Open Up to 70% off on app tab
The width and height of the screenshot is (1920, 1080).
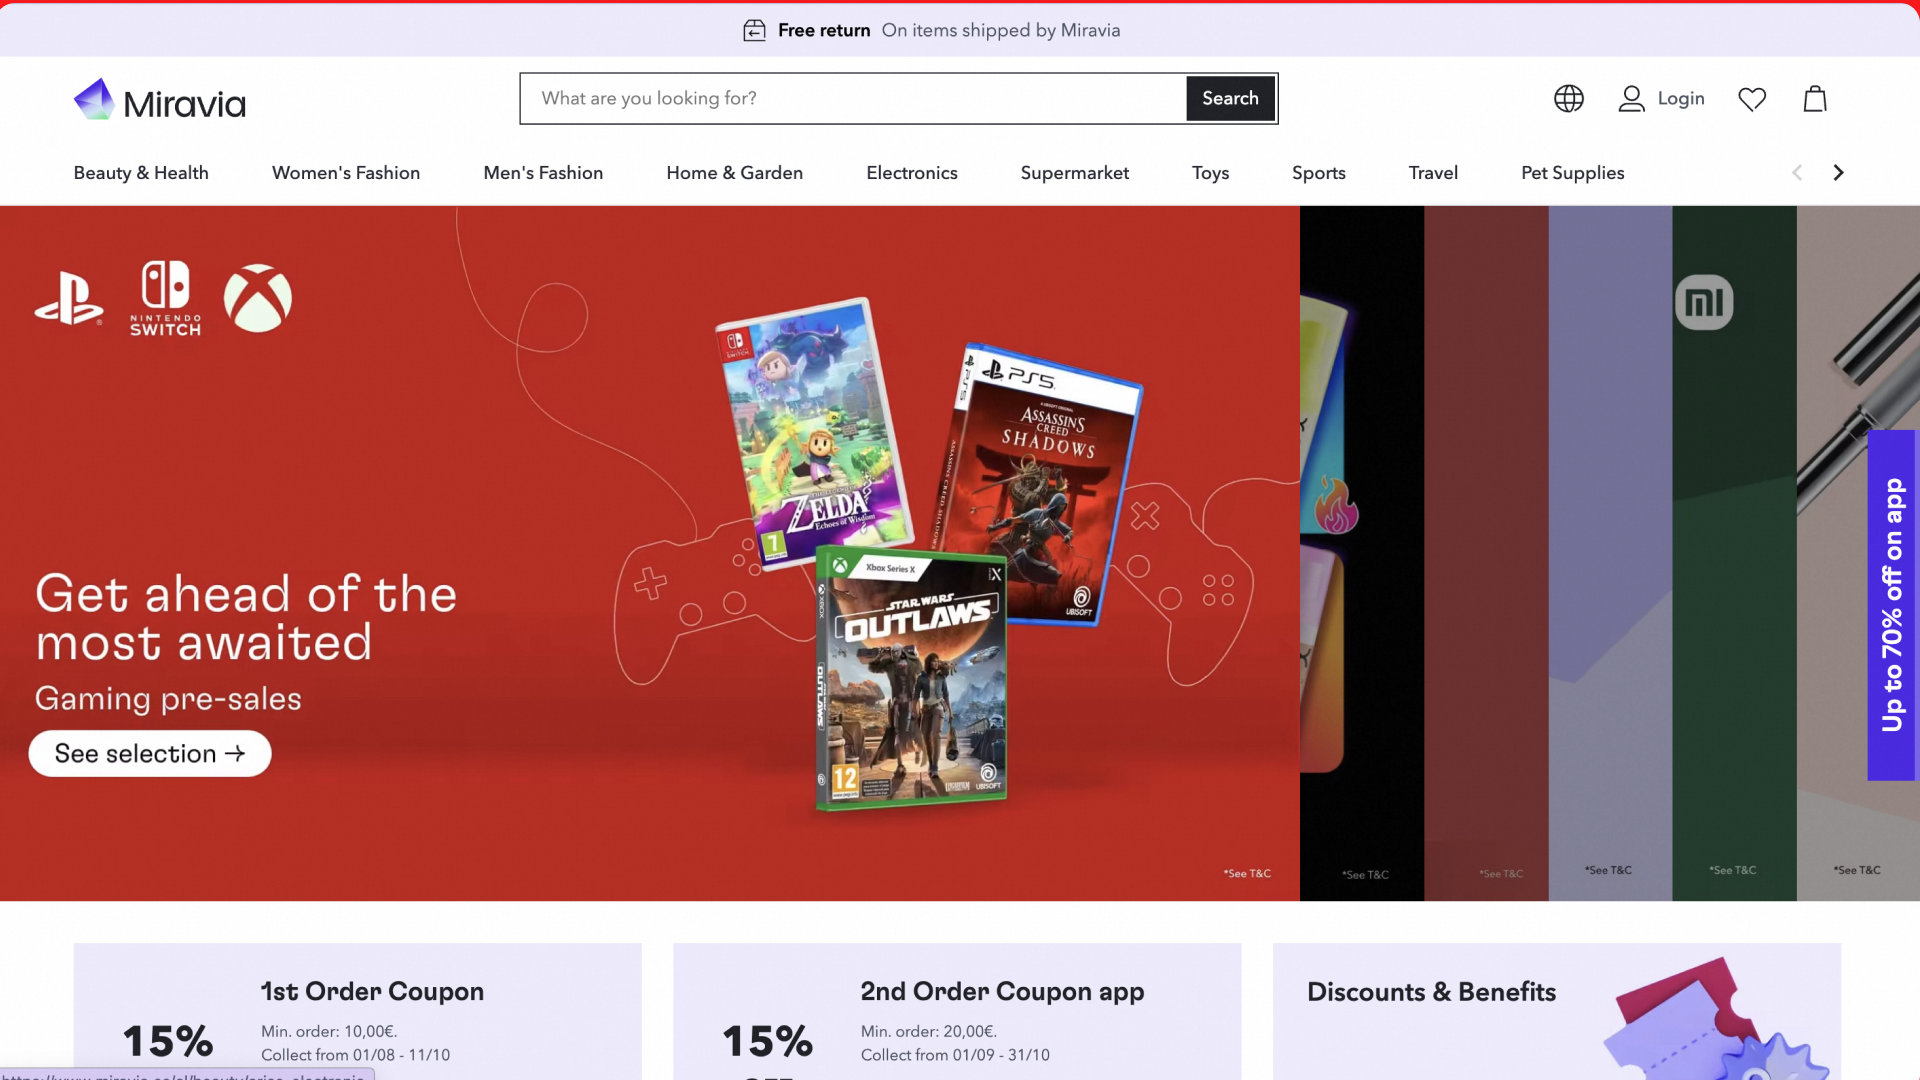click(1891, 605)
